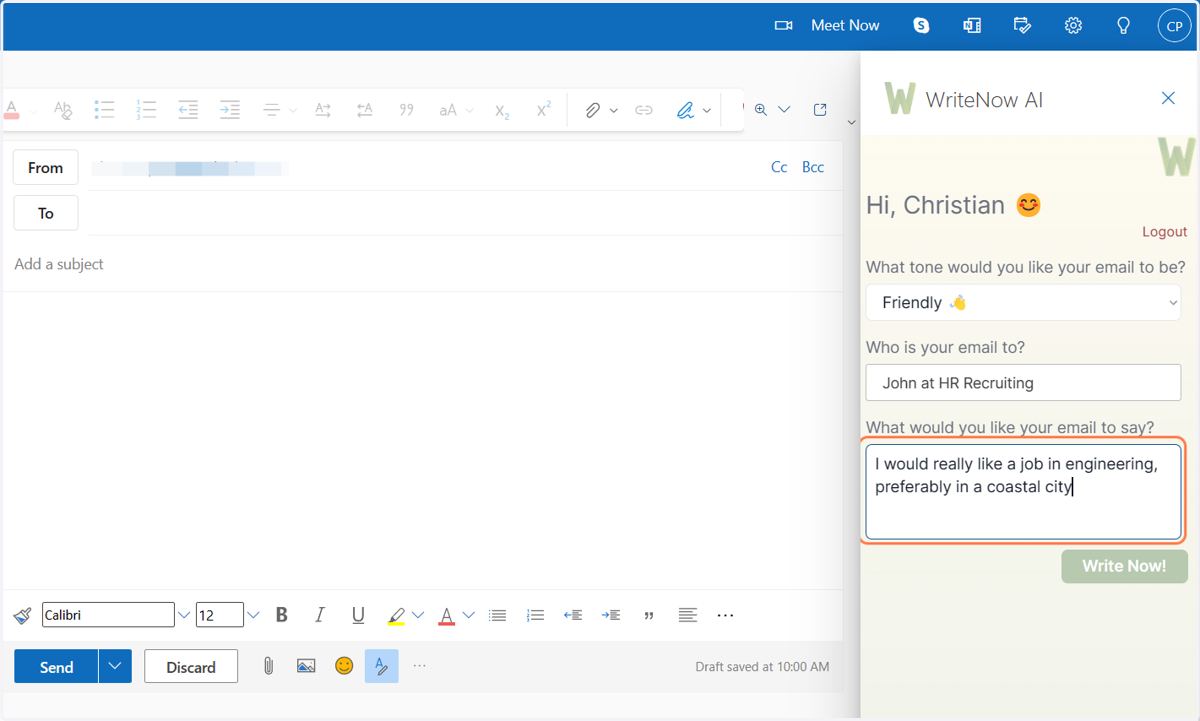The width and height of the screenshot is (1200, 721).
Task: Increase indent from the top faded toolbar
Action: click(x=230, y=110)
